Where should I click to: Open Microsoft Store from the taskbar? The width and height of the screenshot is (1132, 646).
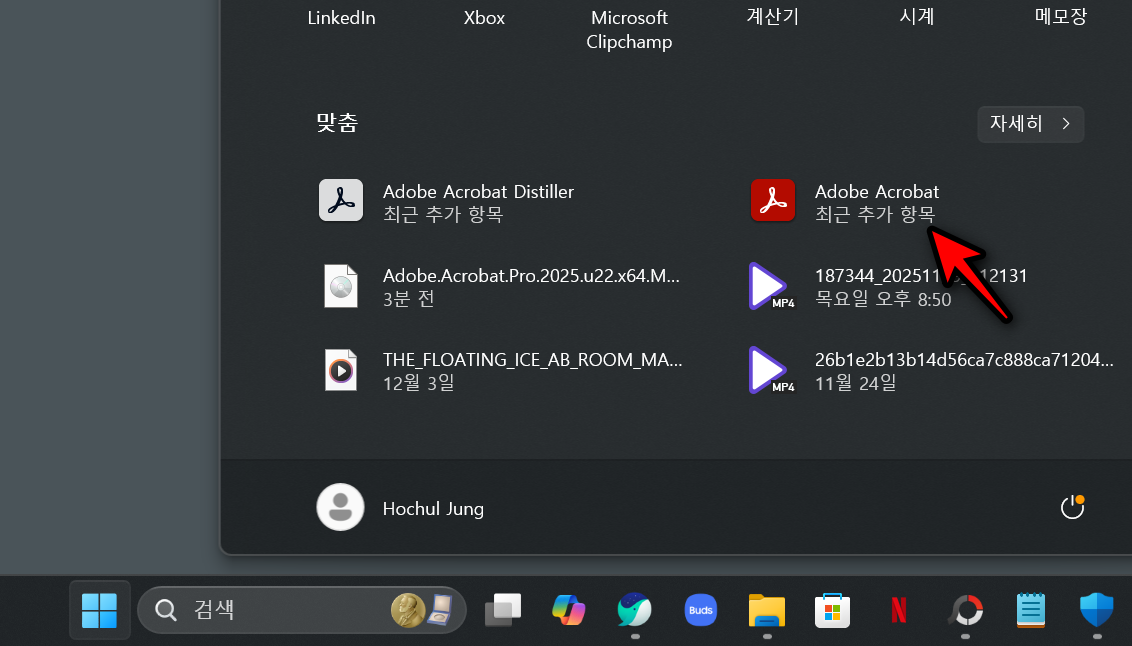click(832, 610)
